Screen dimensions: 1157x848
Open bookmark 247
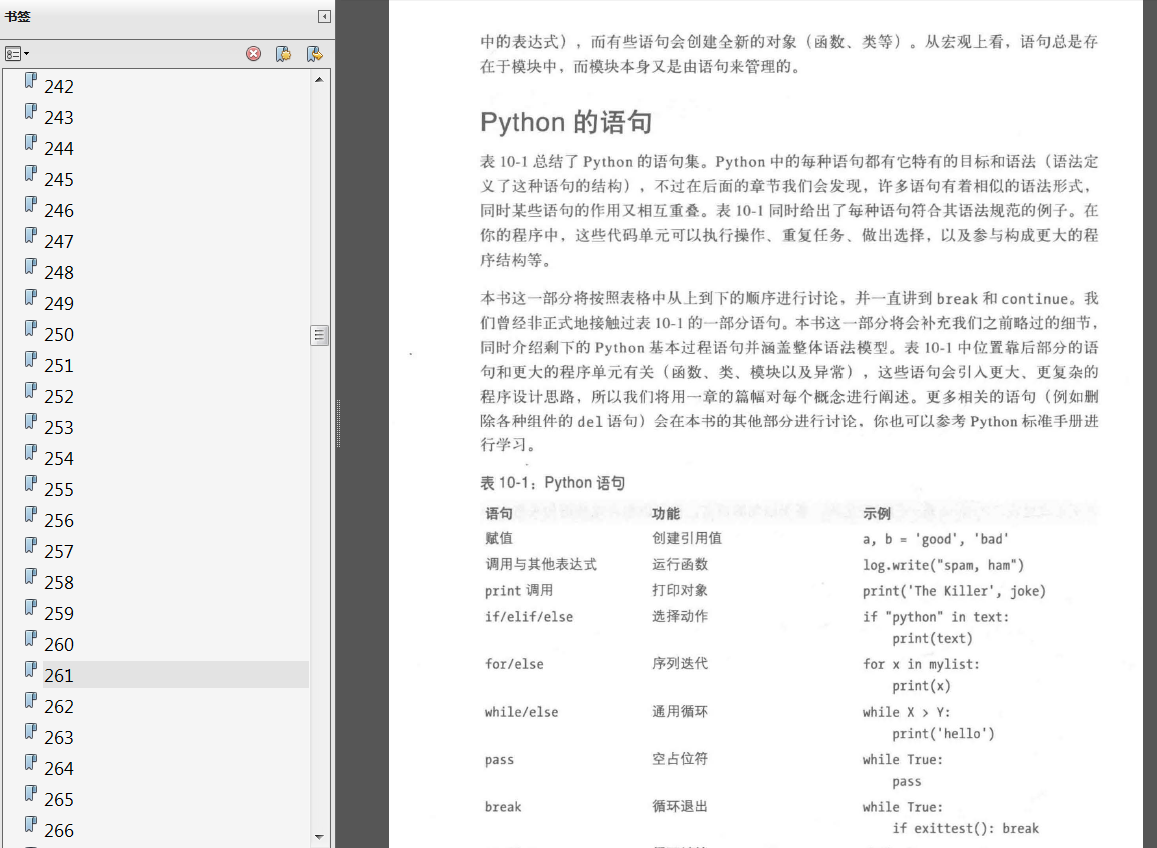[58, 242]
